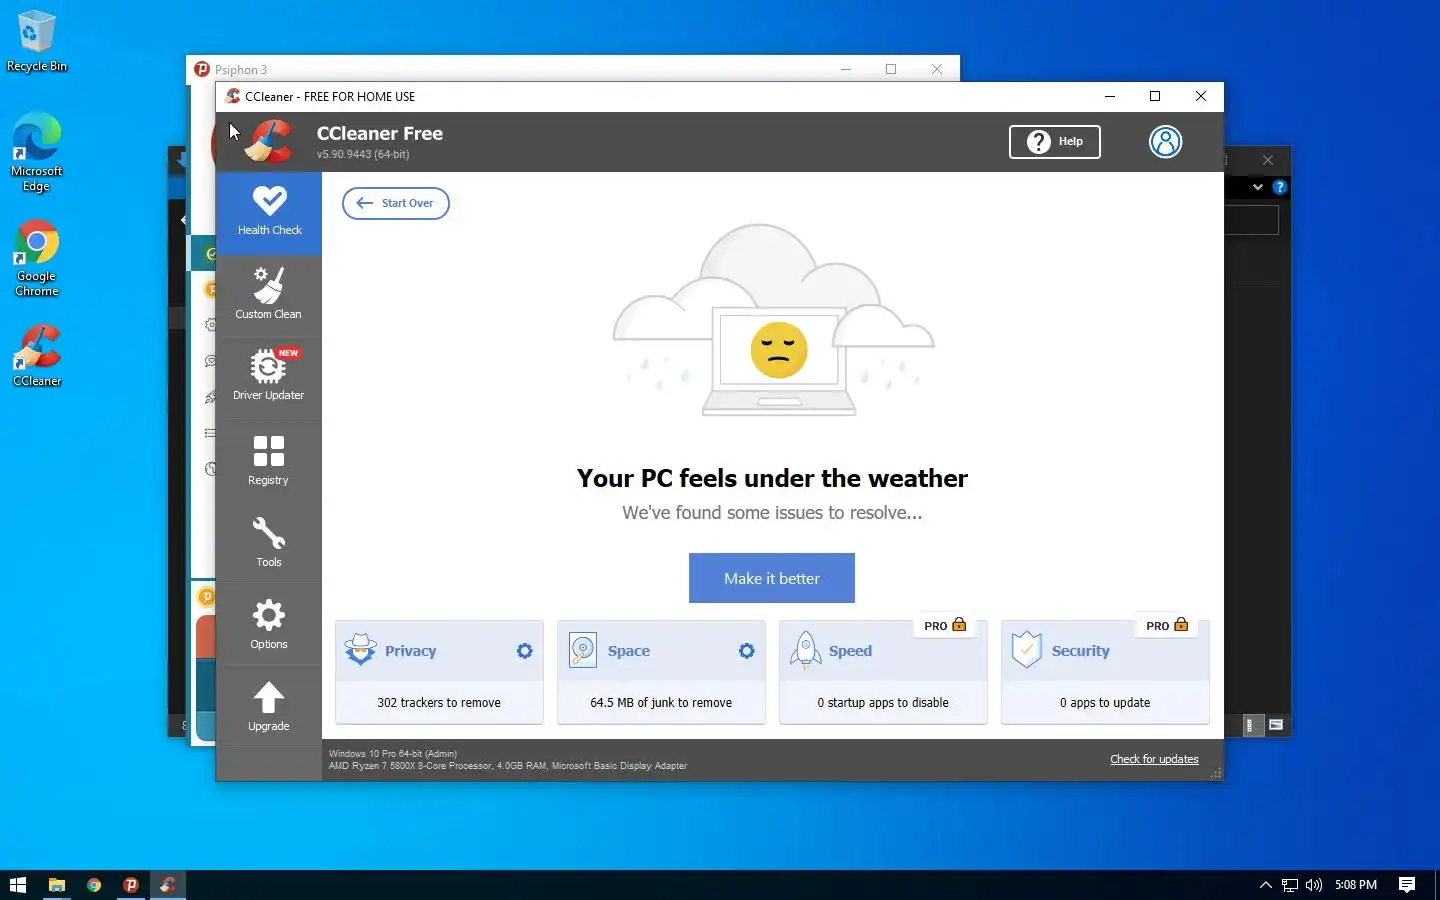The image size is (1440, 900).
Task: Open the Windows Start menu
Action: (x=17, y=885)
